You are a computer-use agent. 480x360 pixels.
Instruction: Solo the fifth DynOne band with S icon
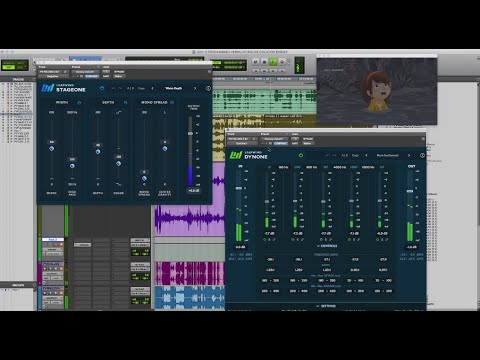382,240
